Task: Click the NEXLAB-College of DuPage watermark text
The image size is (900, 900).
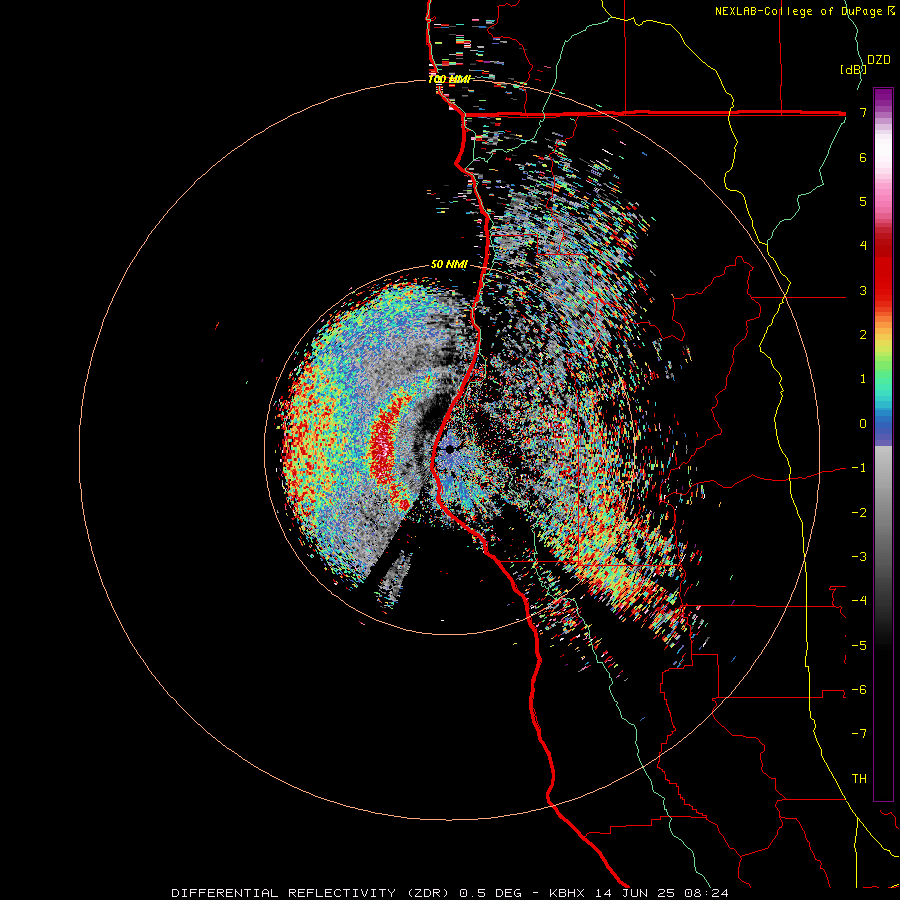Action: tap(804, 11)
